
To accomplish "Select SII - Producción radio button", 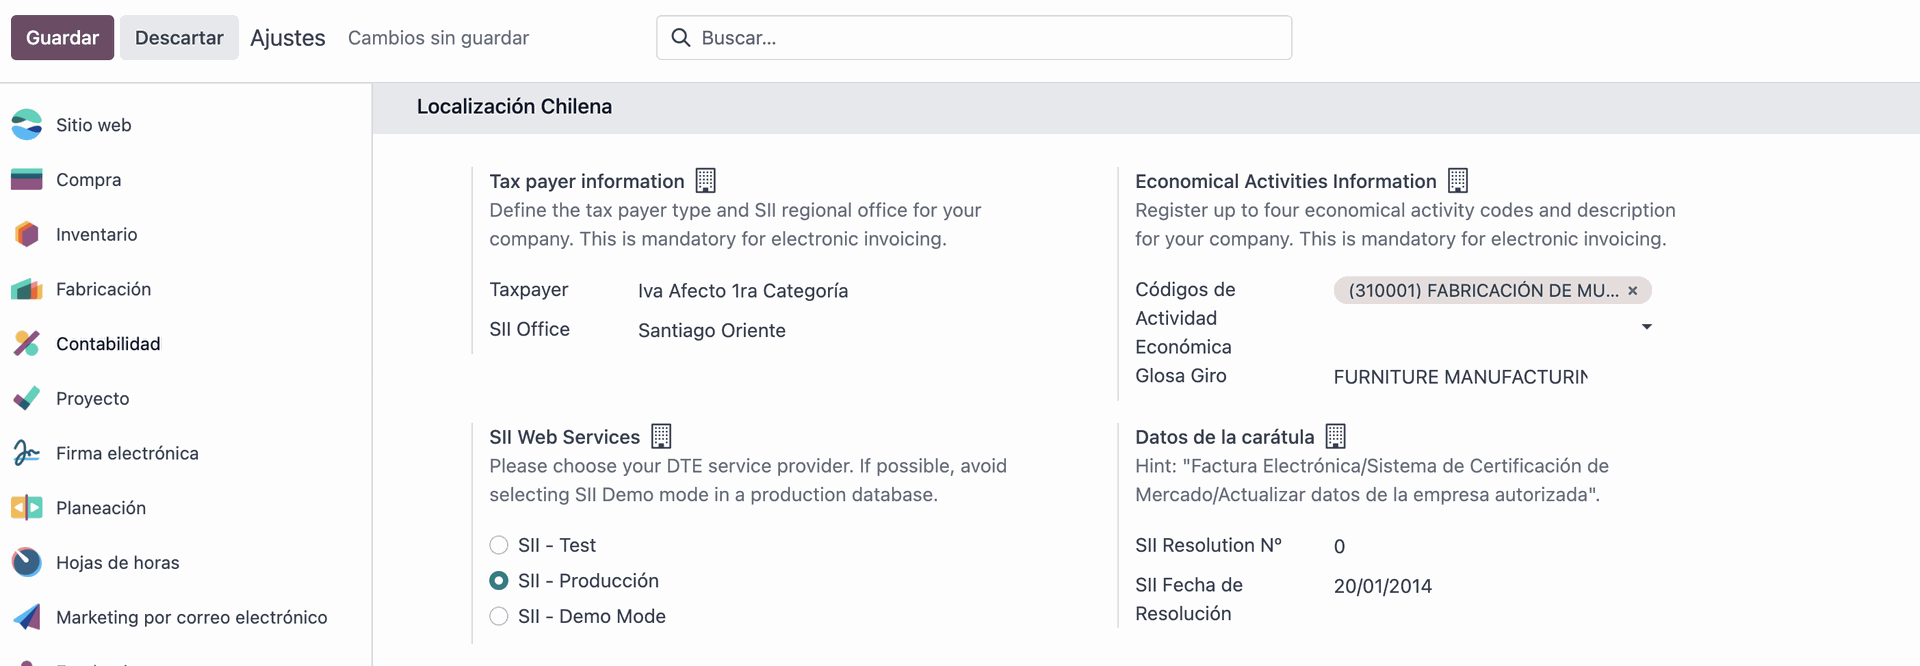I will (499, 581).
